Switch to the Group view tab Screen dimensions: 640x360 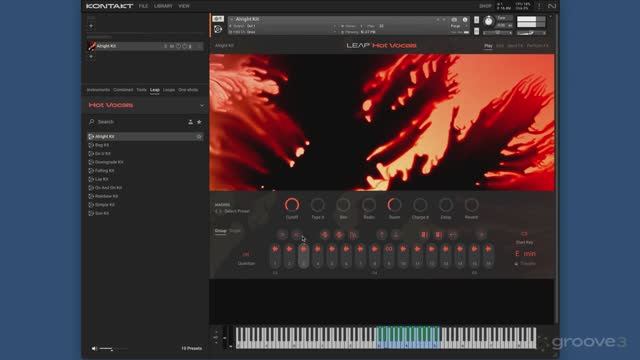click(x=220, y=231)
